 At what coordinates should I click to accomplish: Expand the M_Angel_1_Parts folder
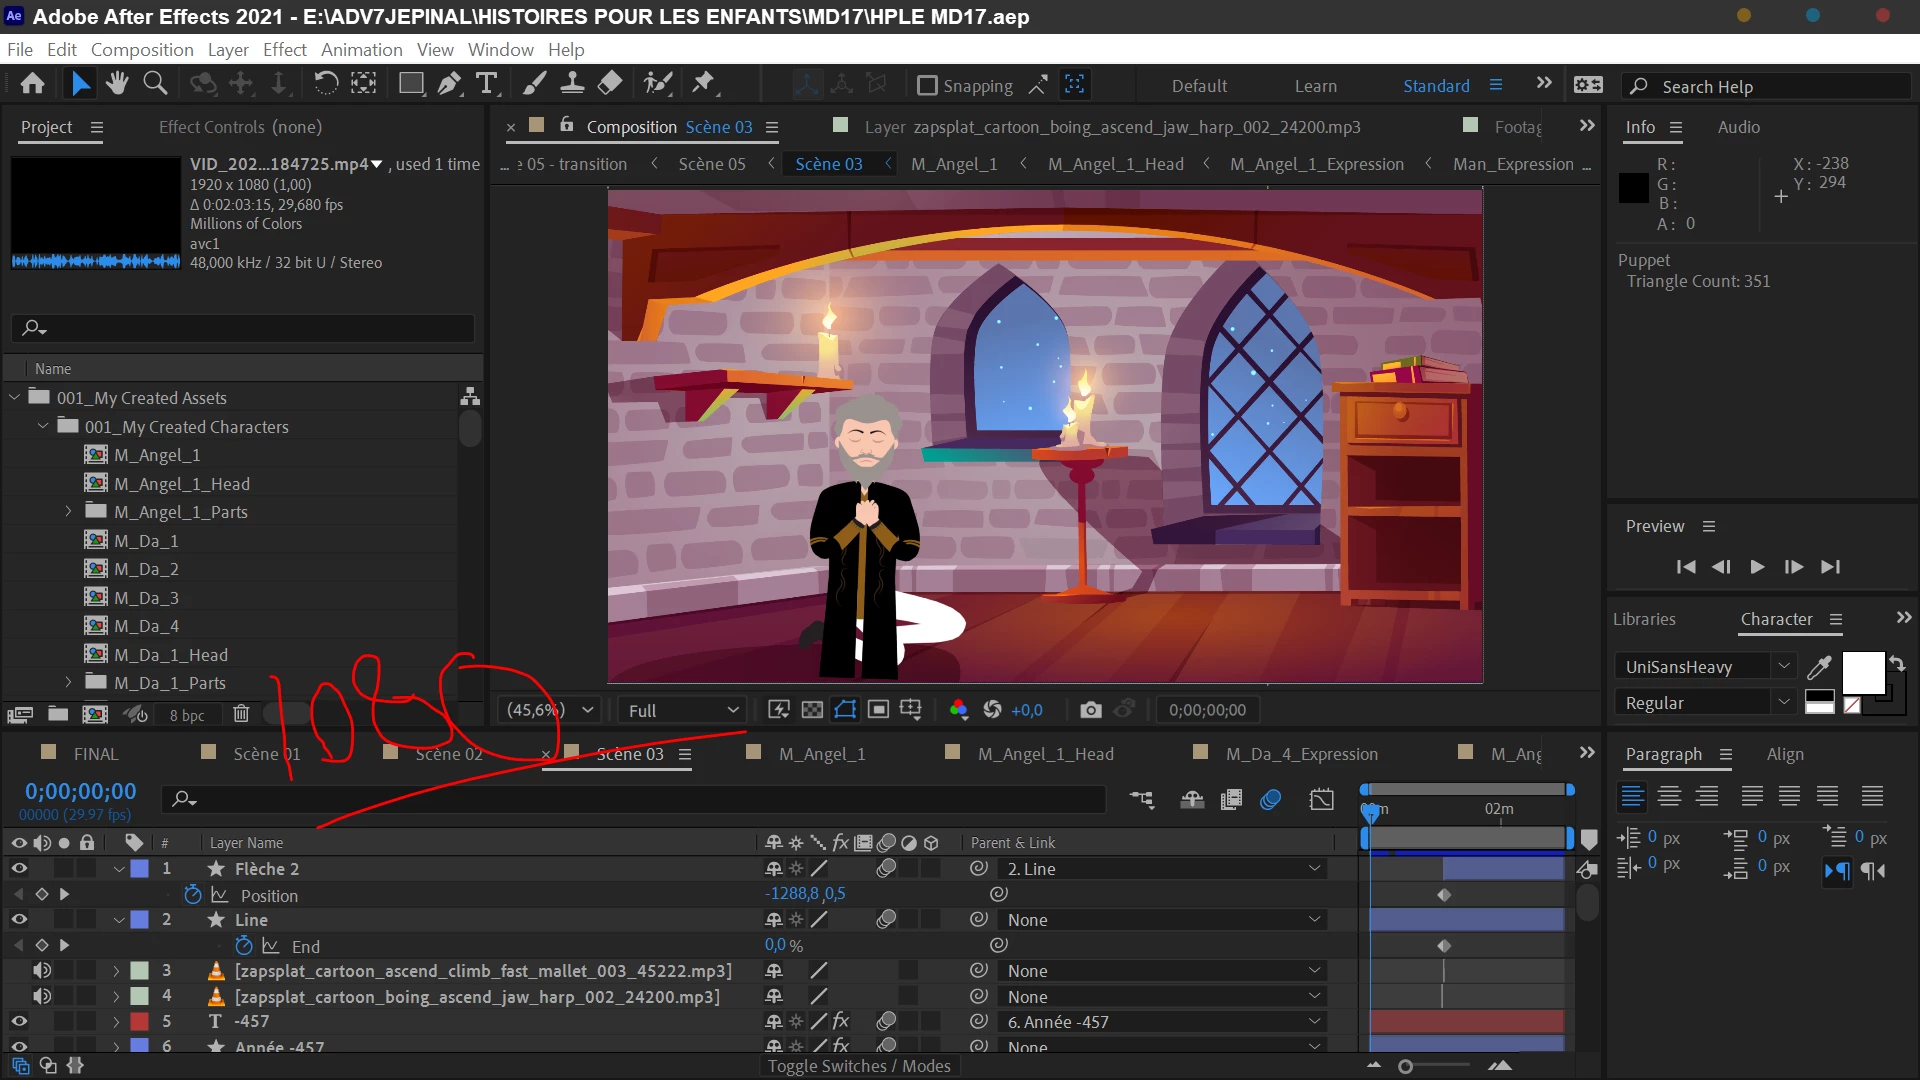tap(68, 512)
